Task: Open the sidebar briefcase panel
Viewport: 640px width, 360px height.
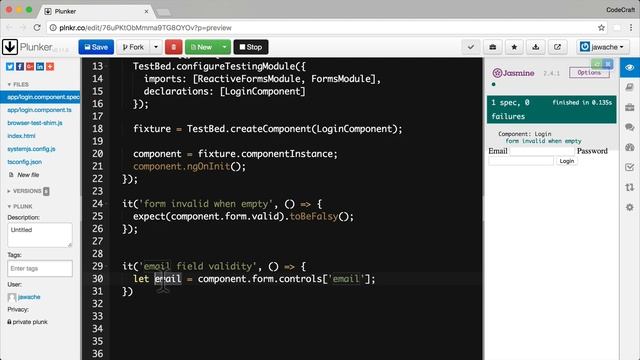Action: (x=630, y=107)
